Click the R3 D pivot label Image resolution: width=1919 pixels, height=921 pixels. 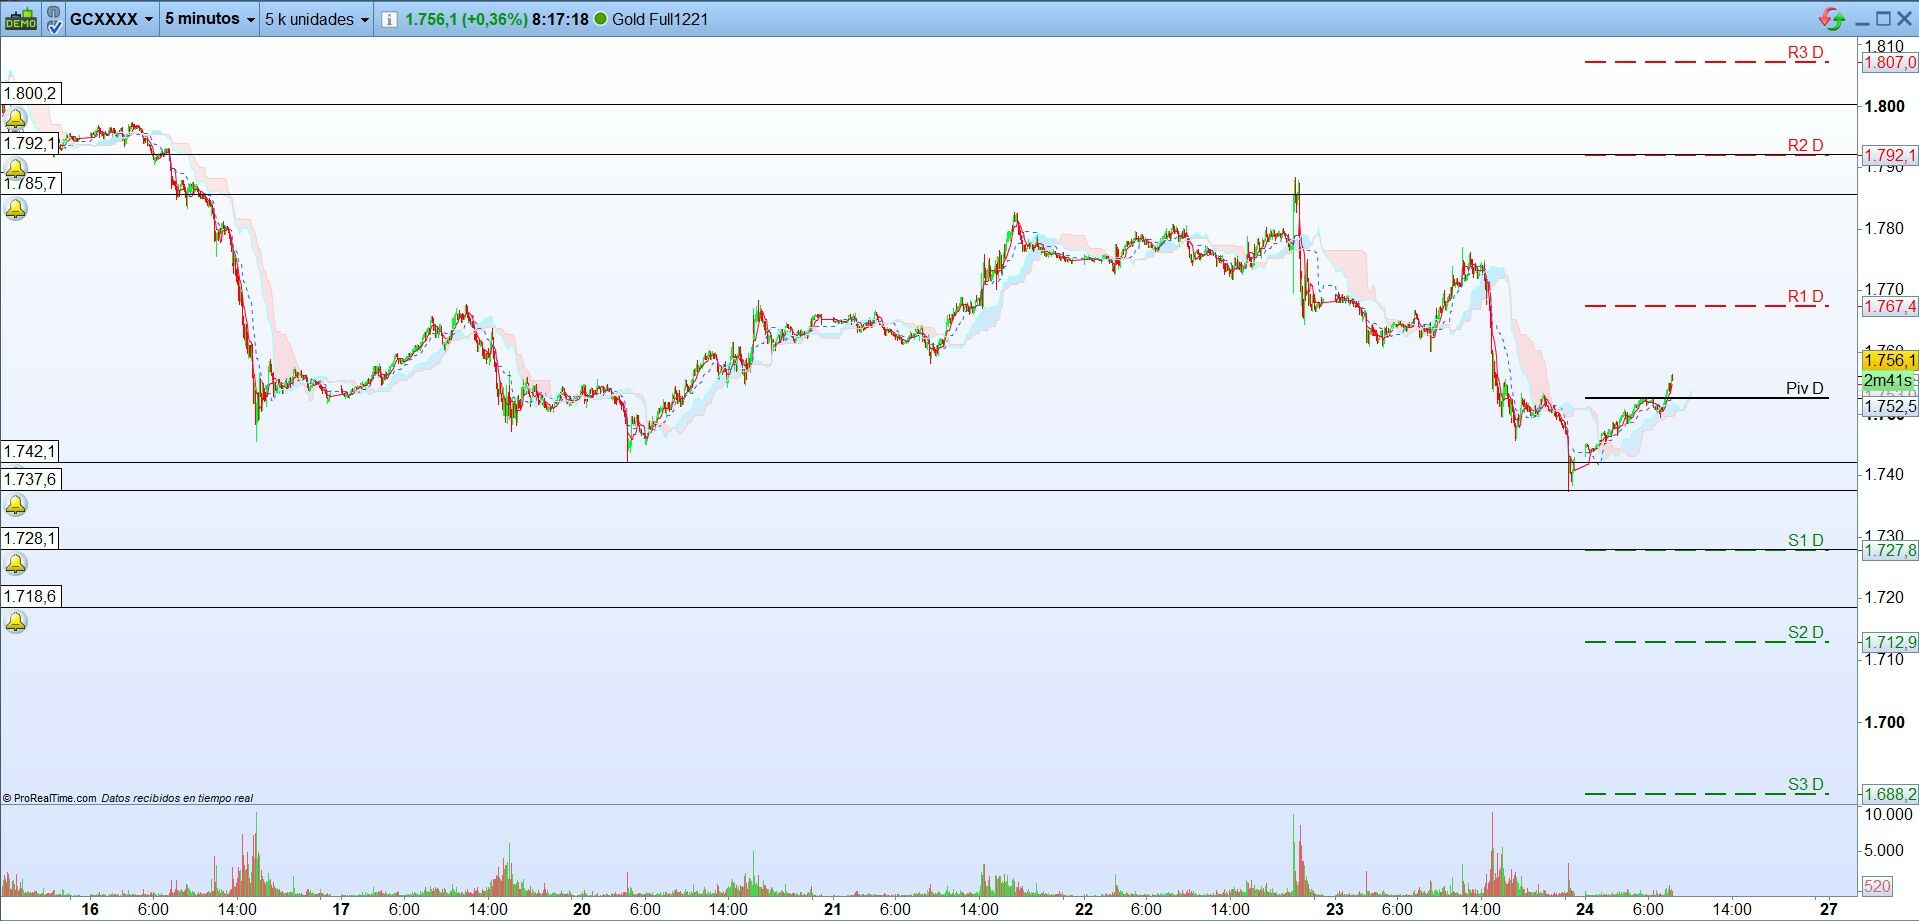point(1805,53)
